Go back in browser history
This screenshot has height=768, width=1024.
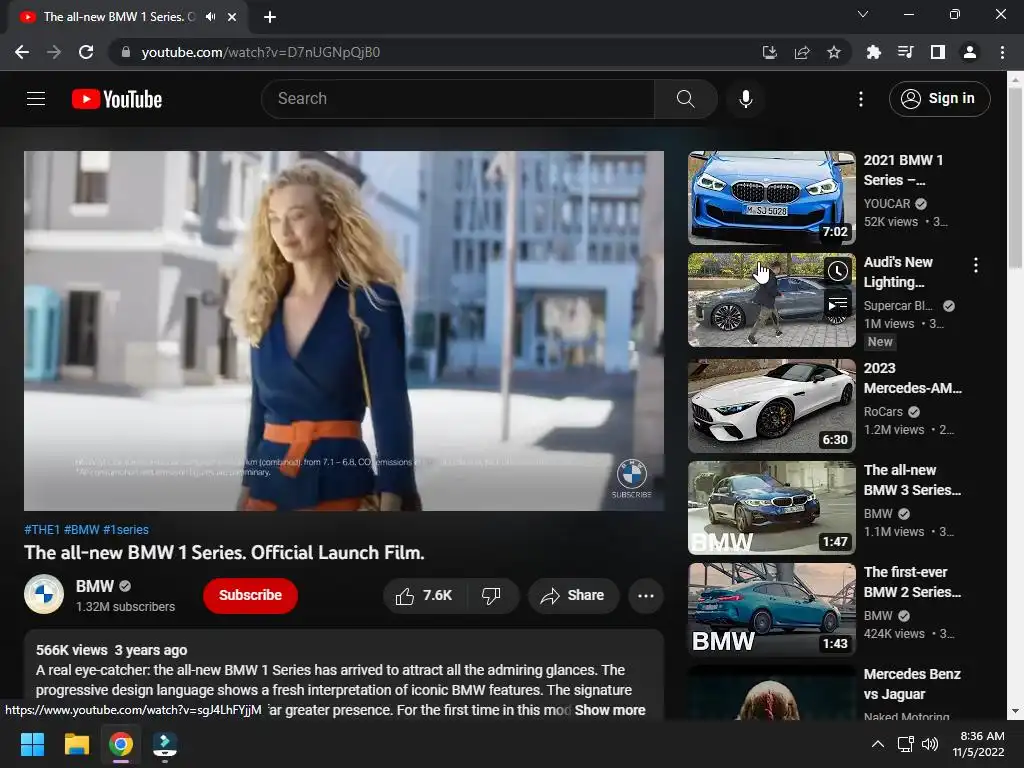coord(22,52)
